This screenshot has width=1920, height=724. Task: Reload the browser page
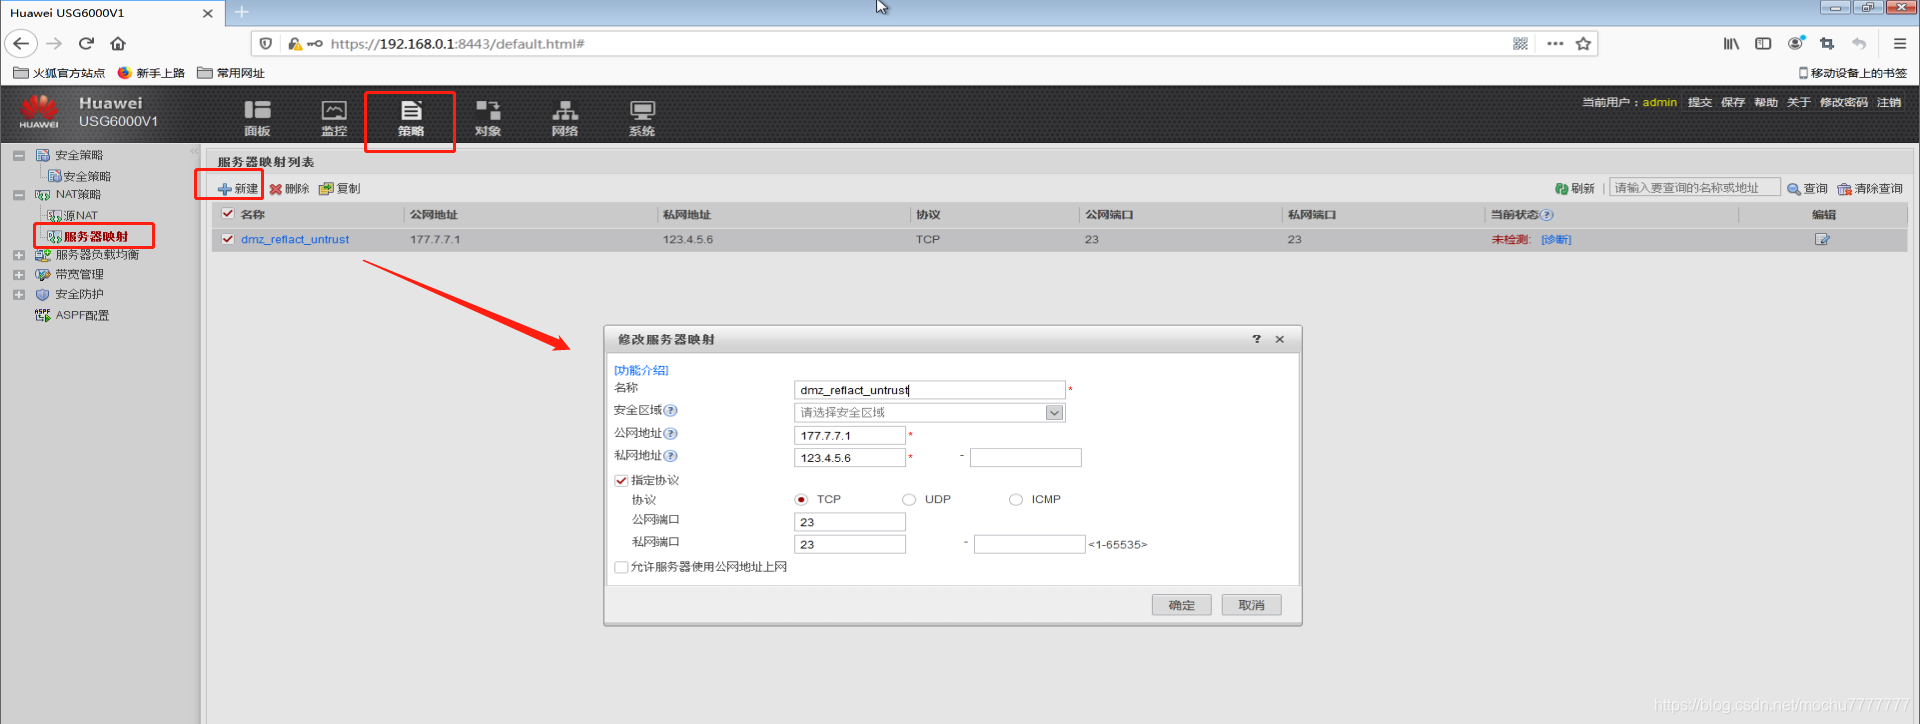(86, 43)
